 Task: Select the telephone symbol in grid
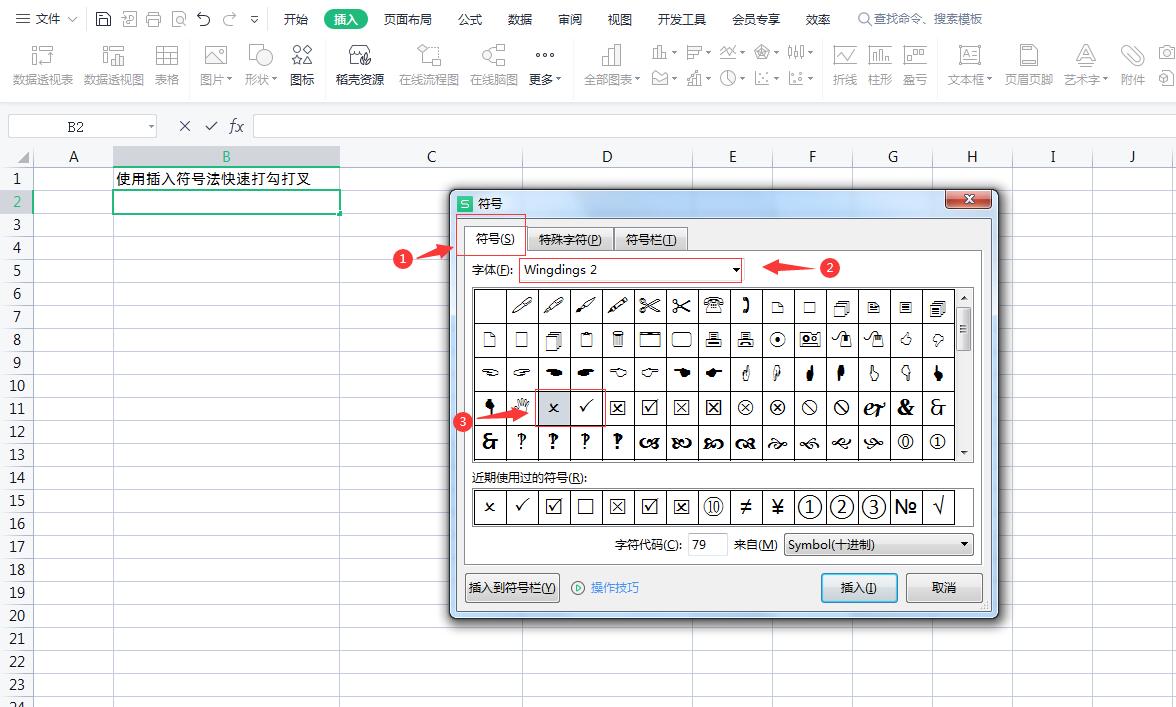click(713, 305)
